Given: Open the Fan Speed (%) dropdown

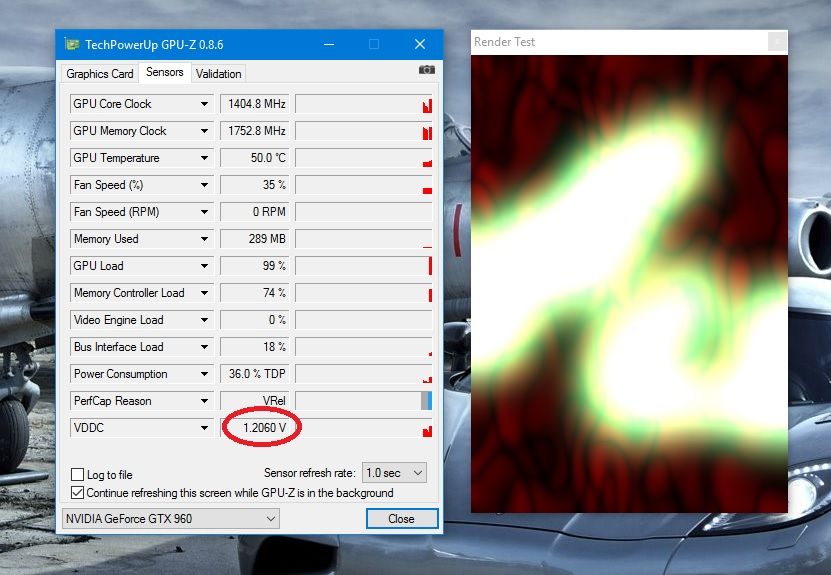Looking at the screenshot, I should pos(205,185).
